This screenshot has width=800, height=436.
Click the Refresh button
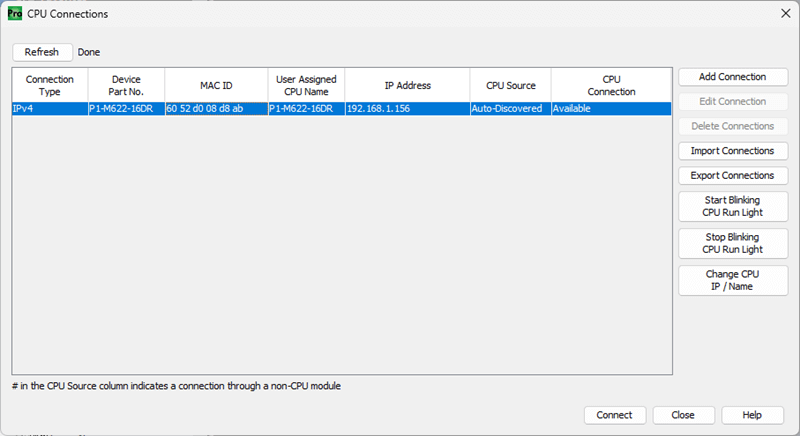(42, 52)
